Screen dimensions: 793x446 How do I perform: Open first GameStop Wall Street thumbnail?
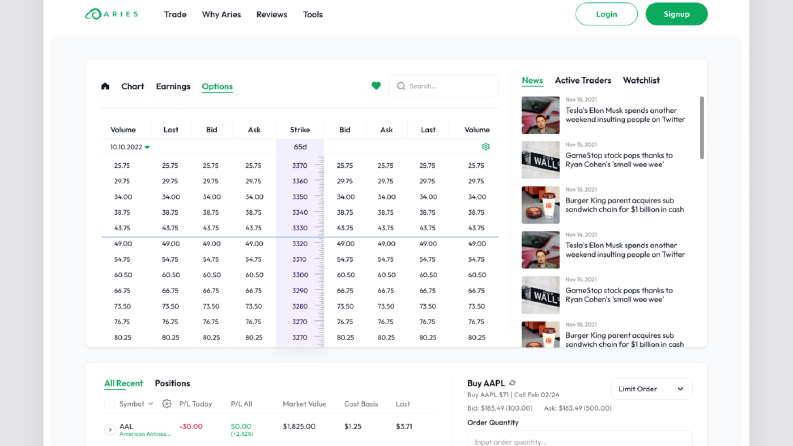541,160
